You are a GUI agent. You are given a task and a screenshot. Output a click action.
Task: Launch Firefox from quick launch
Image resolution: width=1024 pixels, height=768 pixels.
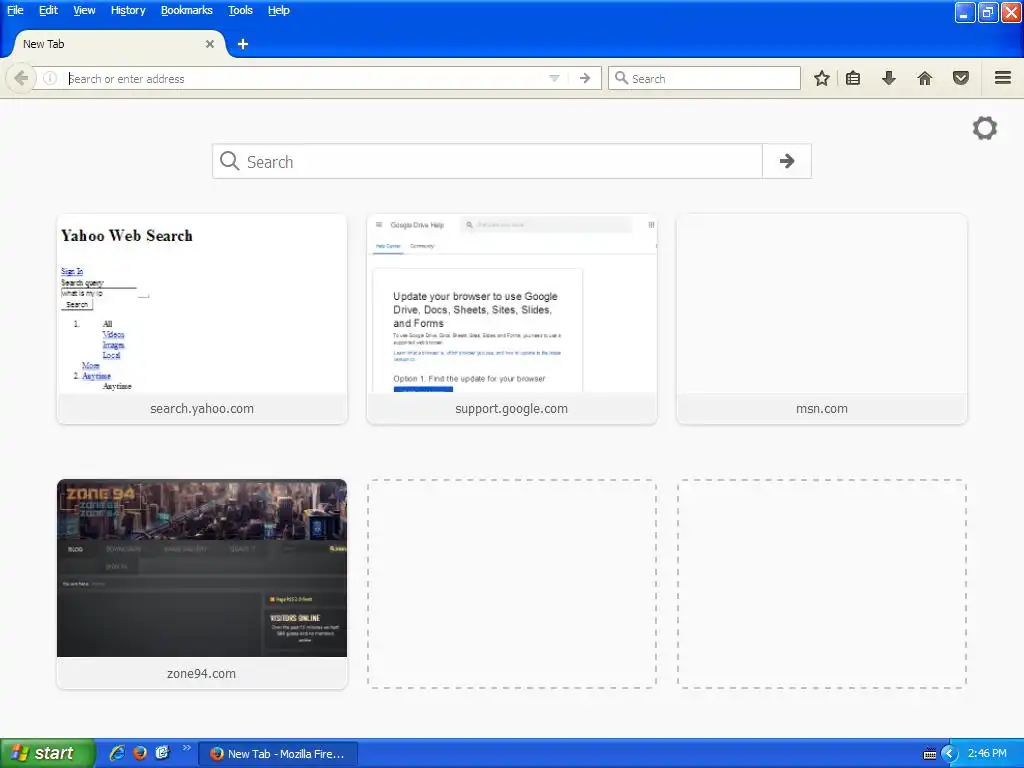pyautogui.click(x=140, y=753)
